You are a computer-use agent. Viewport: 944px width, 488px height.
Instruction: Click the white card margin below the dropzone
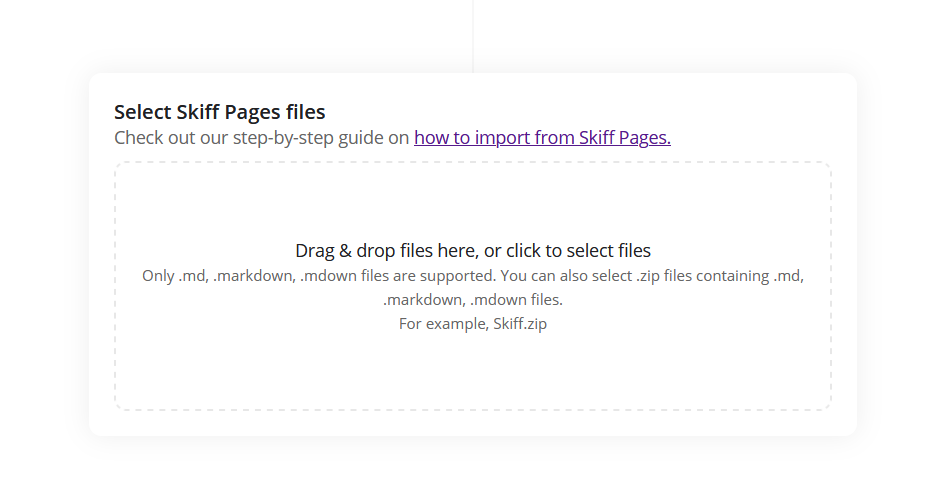pyautogui.click(x=472, y=423)
